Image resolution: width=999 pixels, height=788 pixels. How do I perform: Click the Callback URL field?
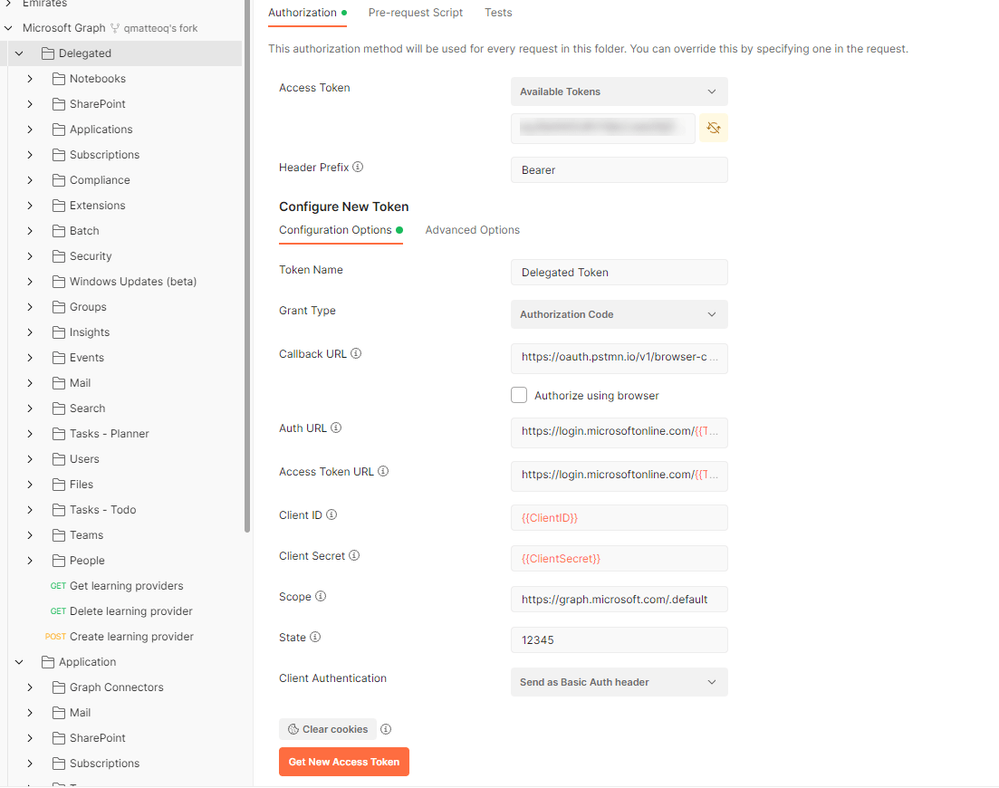click(619, 359)
